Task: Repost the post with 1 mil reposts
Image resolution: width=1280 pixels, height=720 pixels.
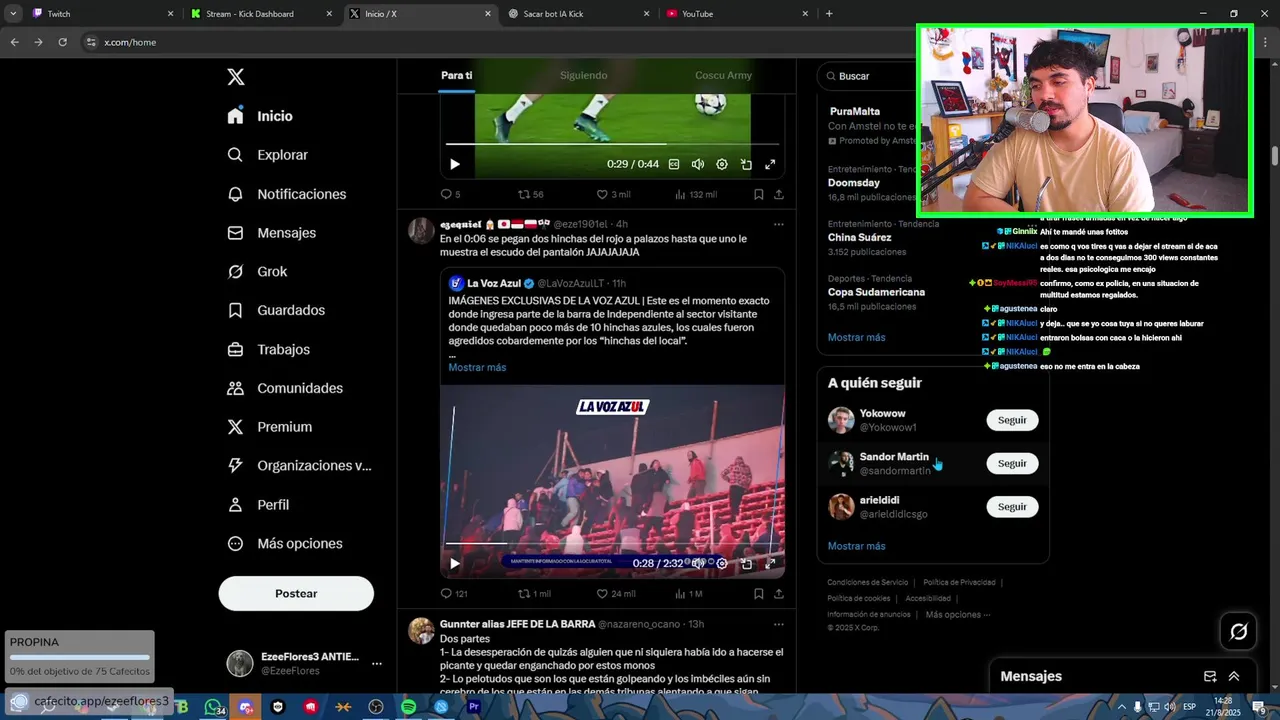Action: tap(534, 593)
